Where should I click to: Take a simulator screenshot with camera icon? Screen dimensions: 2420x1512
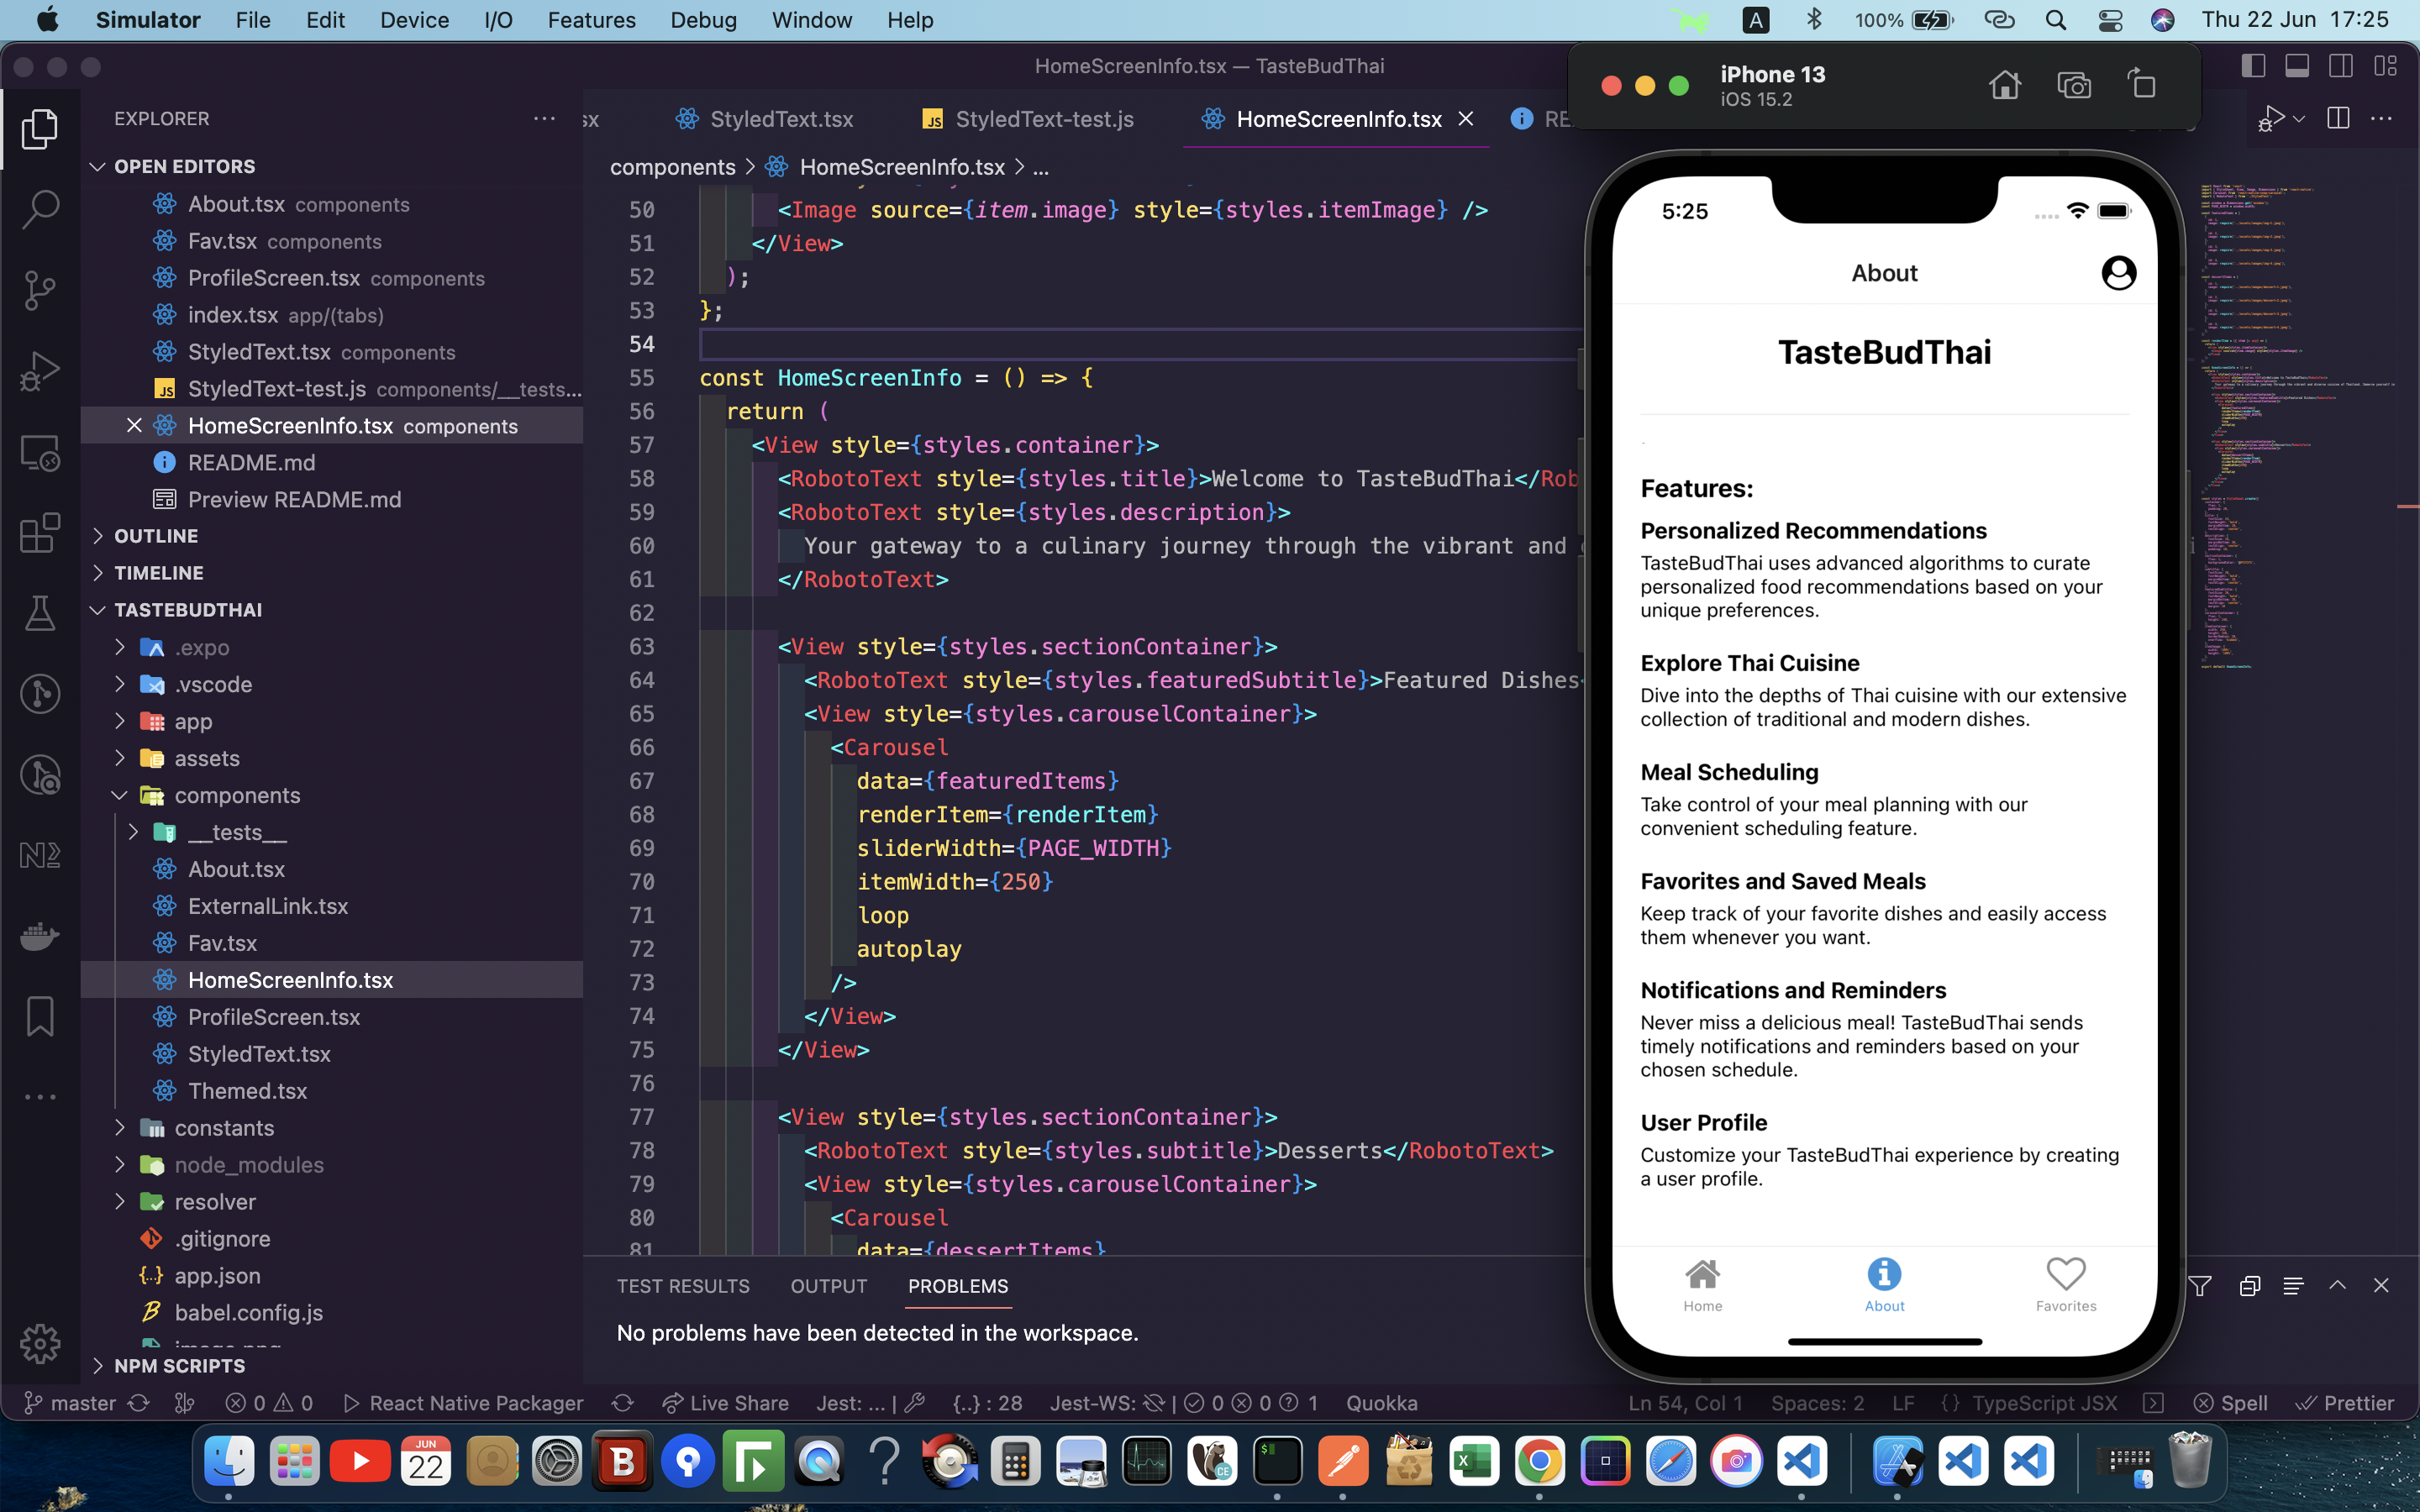tap(2074, 86)
